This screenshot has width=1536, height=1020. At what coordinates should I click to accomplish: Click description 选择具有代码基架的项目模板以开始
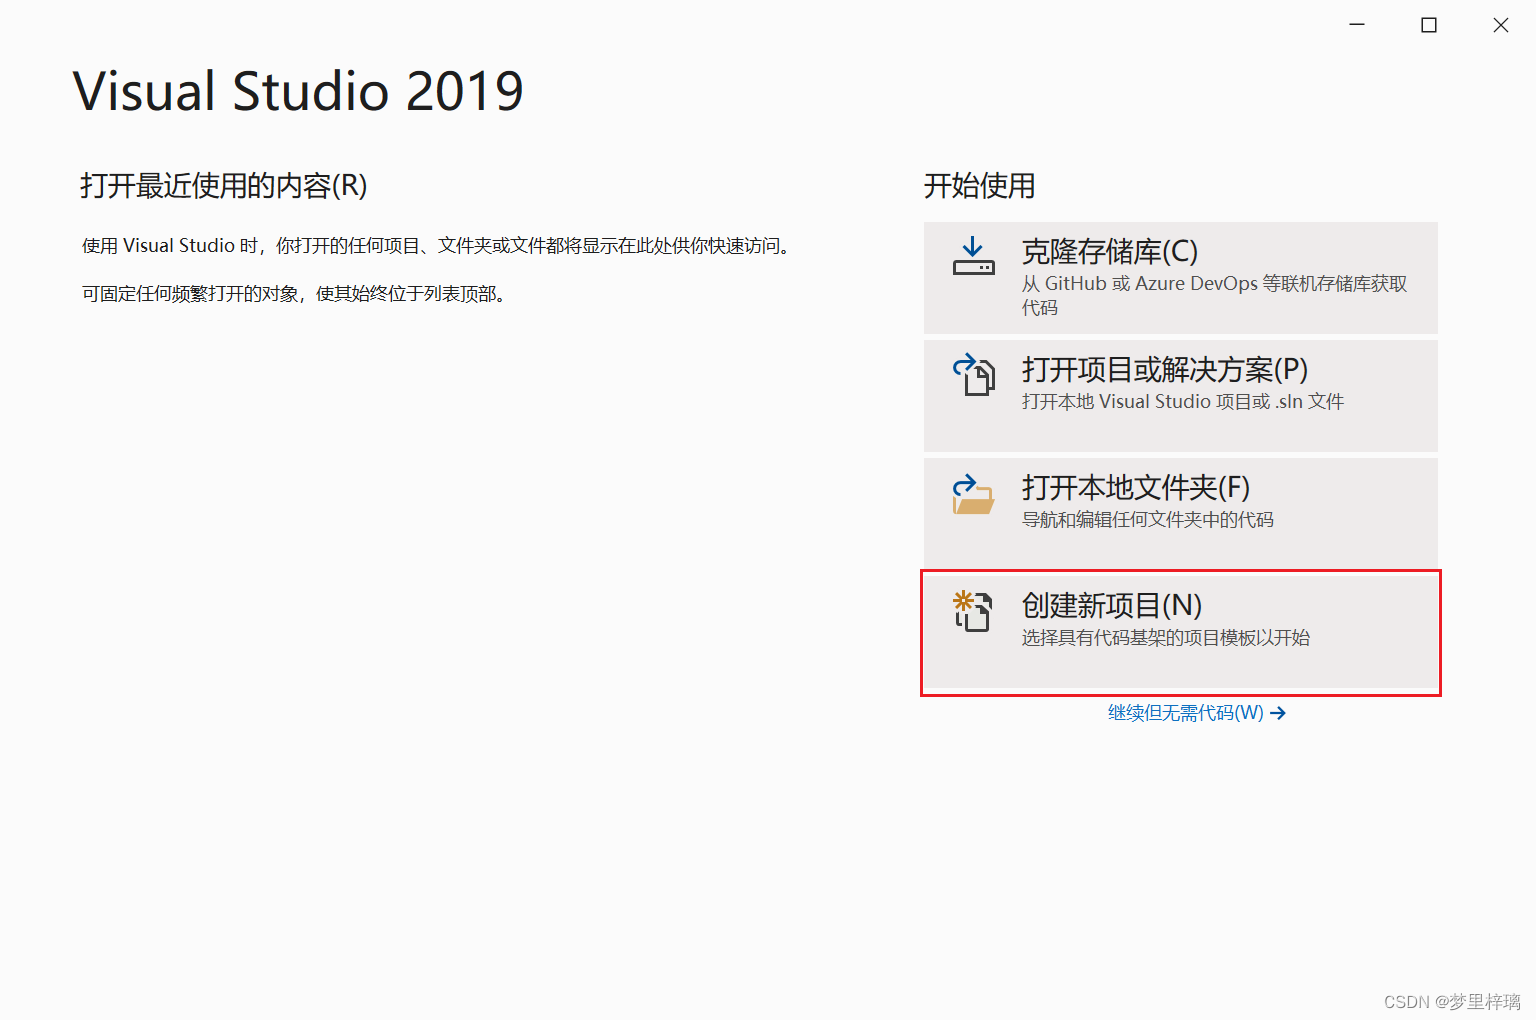click(1165, 637)
